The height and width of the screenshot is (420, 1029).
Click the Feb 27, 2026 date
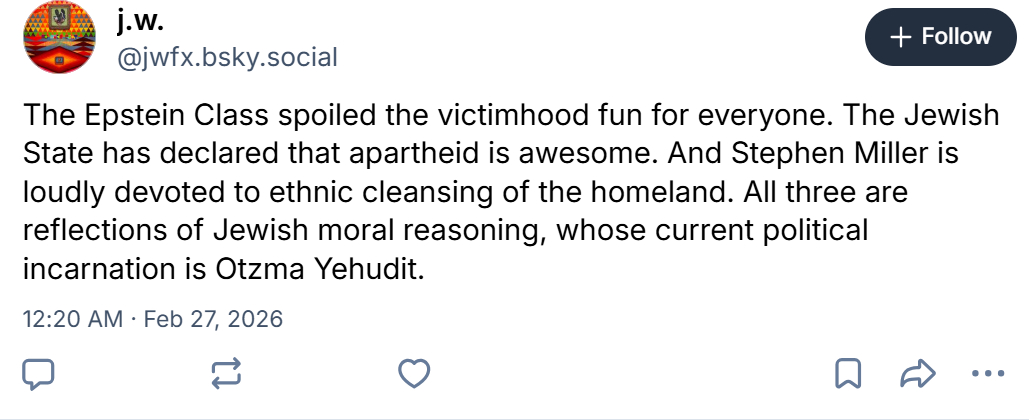(214, 319)
